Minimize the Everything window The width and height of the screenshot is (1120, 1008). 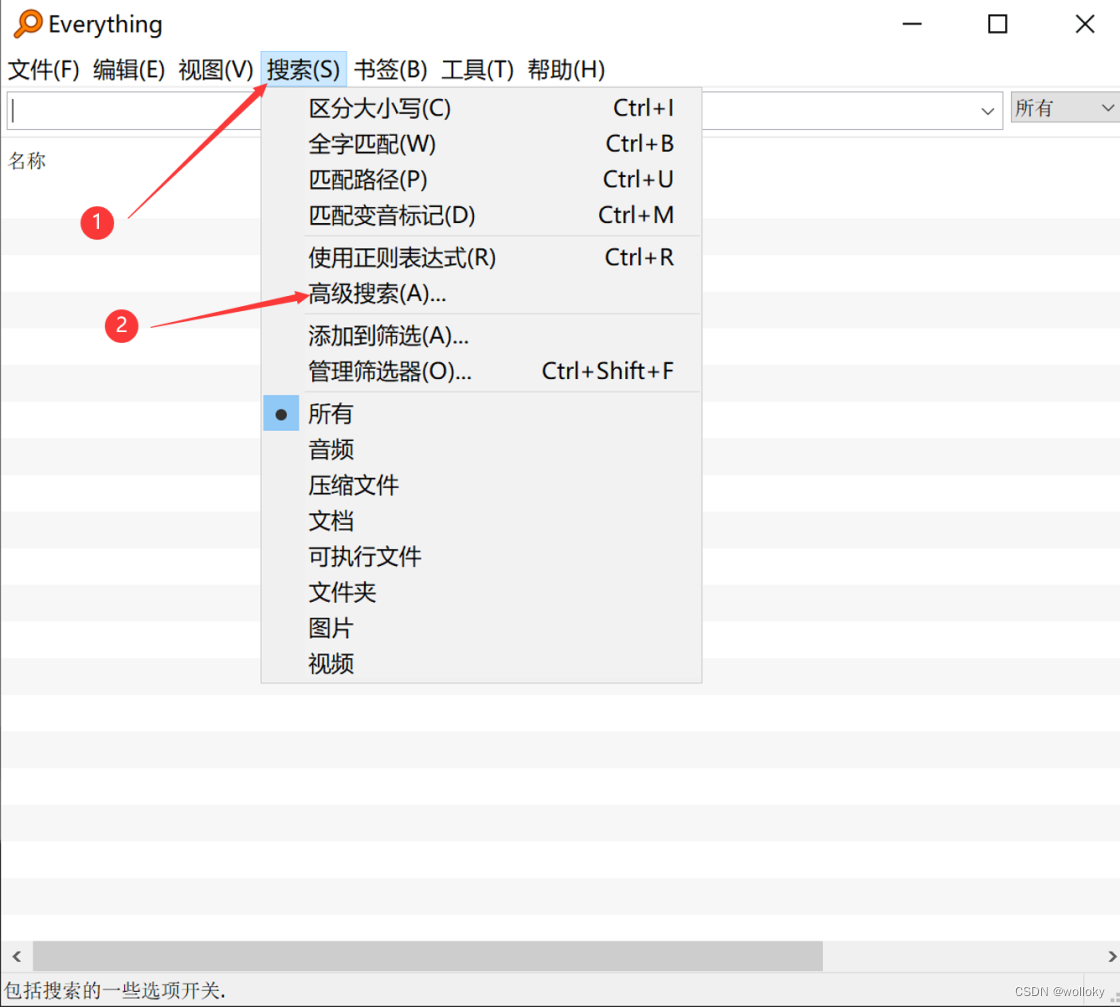(912, 24)
